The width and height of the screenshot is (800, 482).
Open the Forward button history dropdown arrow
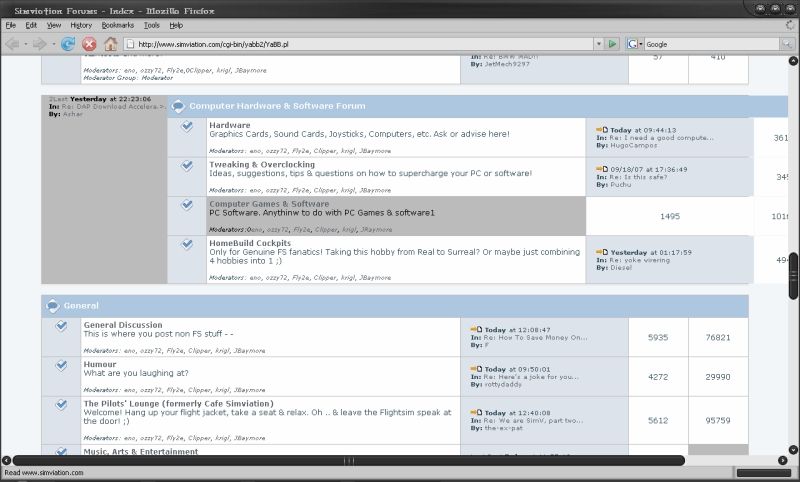tap(52, 44)
